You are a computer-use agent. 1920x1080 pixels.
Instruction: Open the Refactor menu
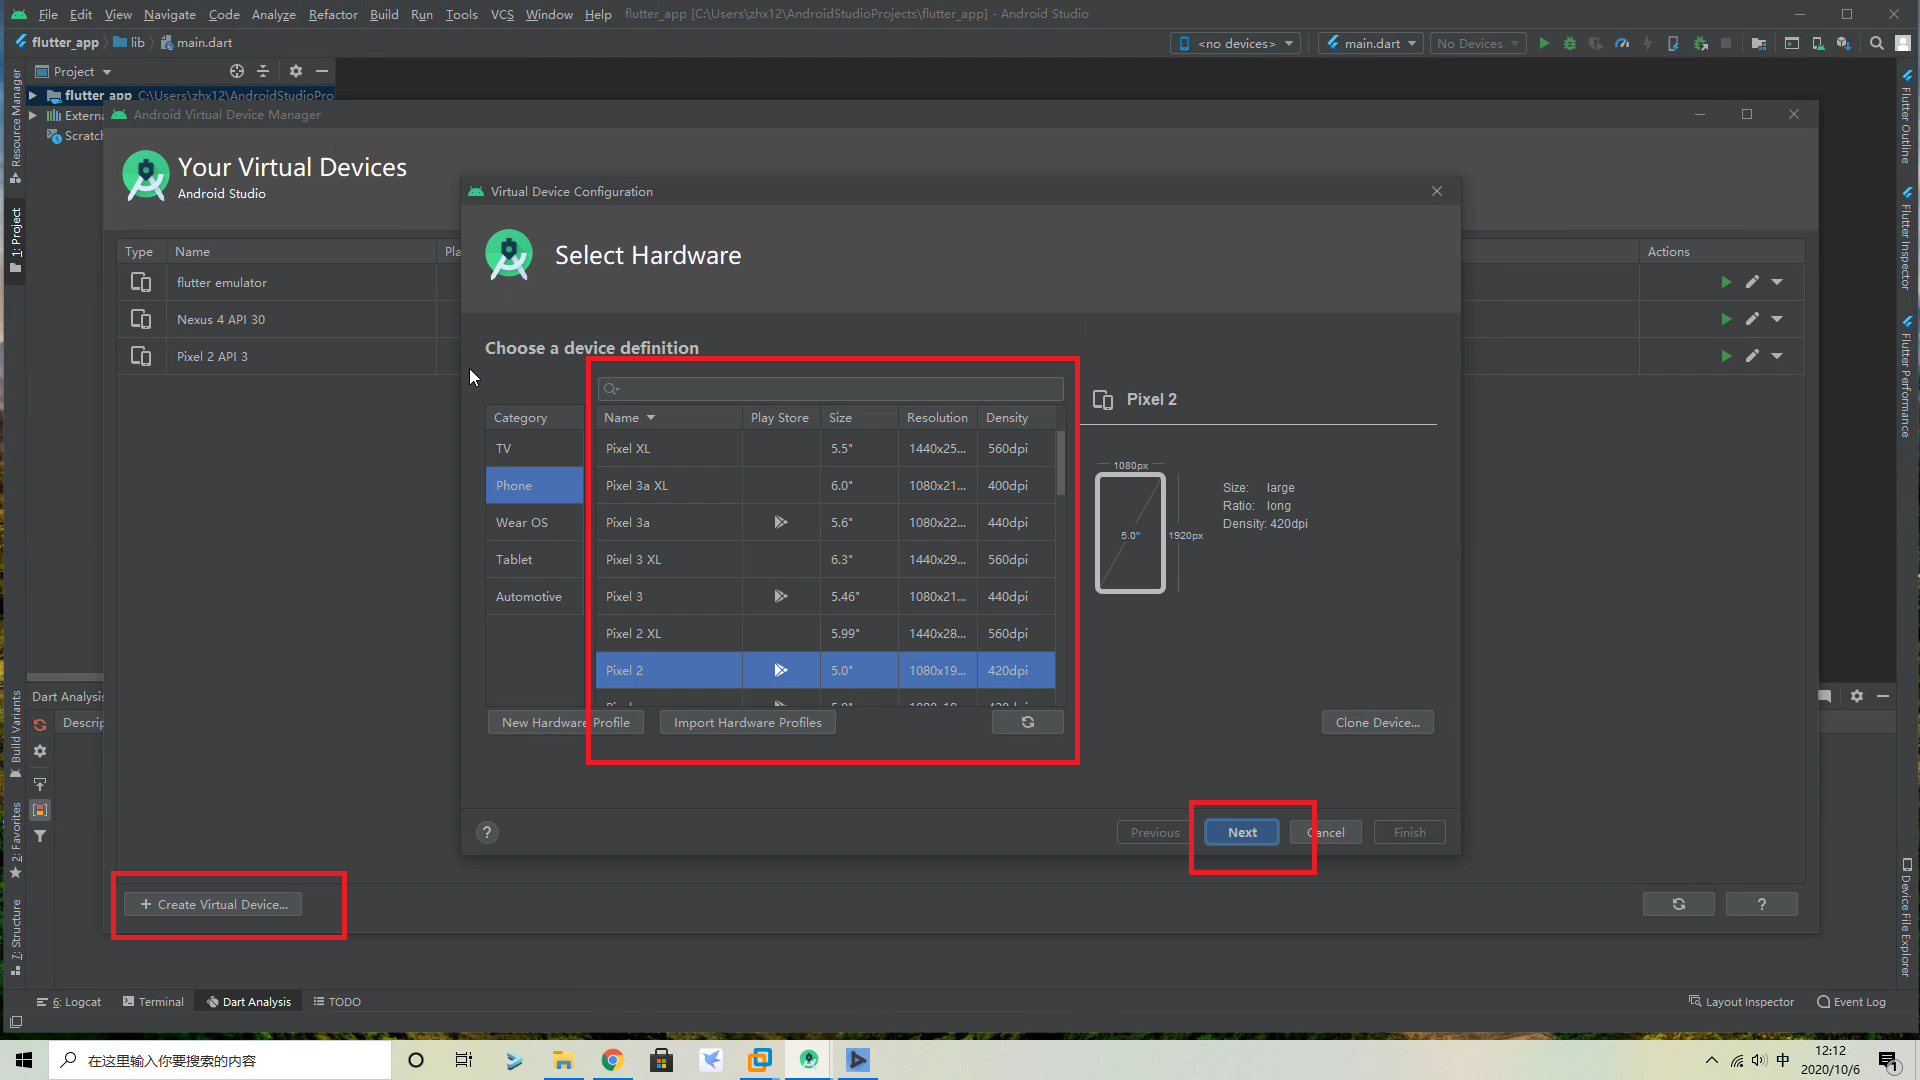(x=332, y=14)
